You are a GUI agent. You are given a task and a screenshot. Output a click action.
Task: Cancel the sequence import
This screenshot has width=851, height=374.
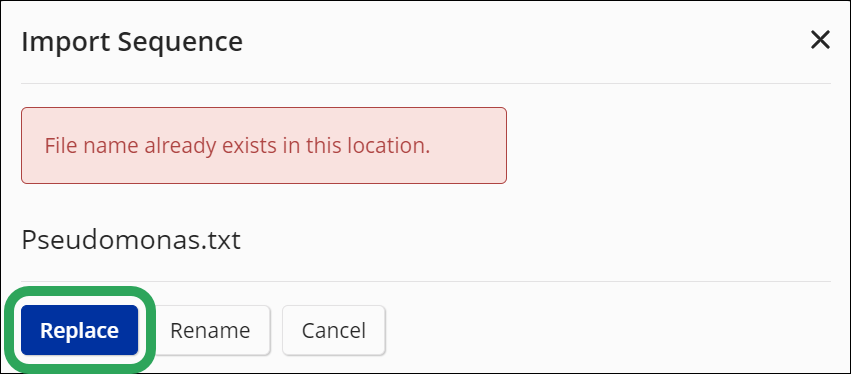pos(334,330)
